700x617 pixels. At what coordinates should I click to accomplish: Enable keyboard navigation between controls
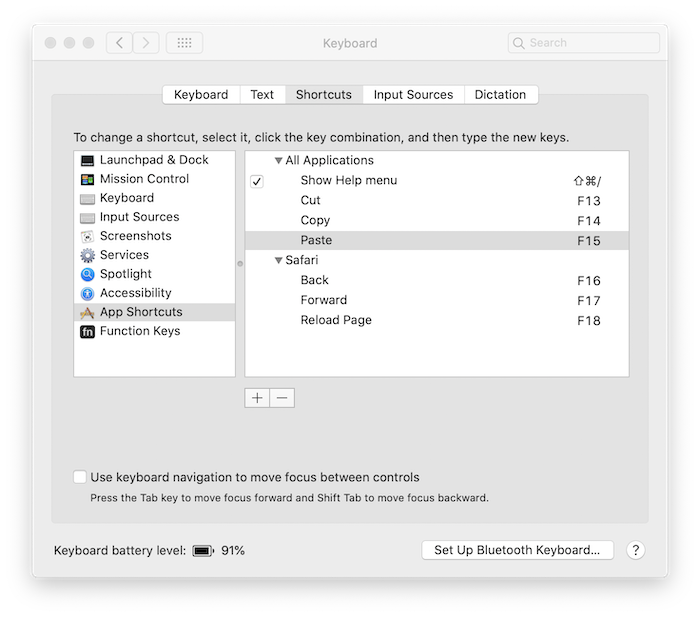click(x=80, y=477)
